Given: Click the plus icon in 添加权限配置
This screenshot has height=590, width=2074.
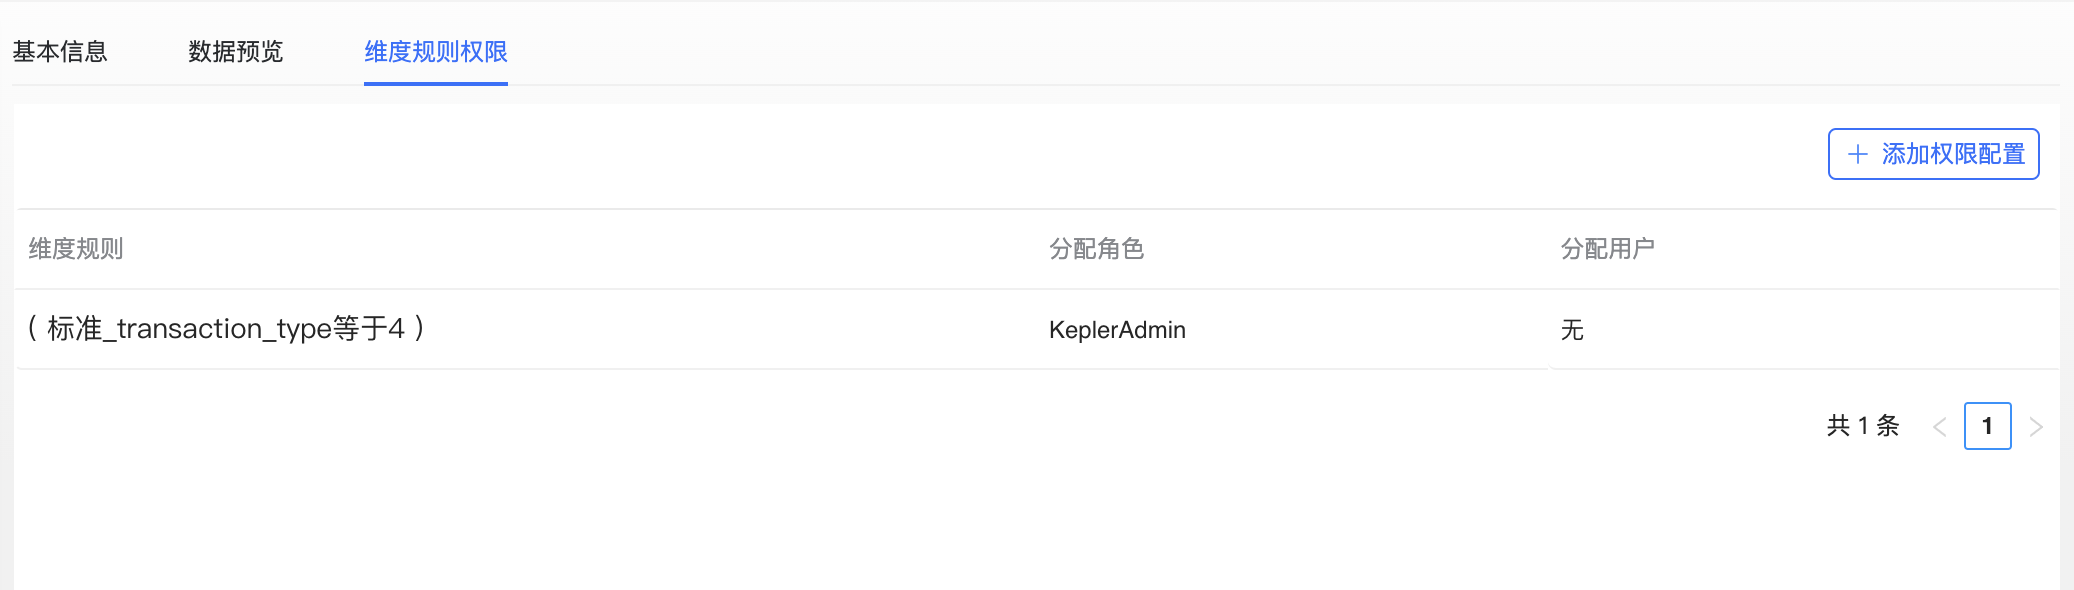Looking at the screenshot, I should (1857, 154).
